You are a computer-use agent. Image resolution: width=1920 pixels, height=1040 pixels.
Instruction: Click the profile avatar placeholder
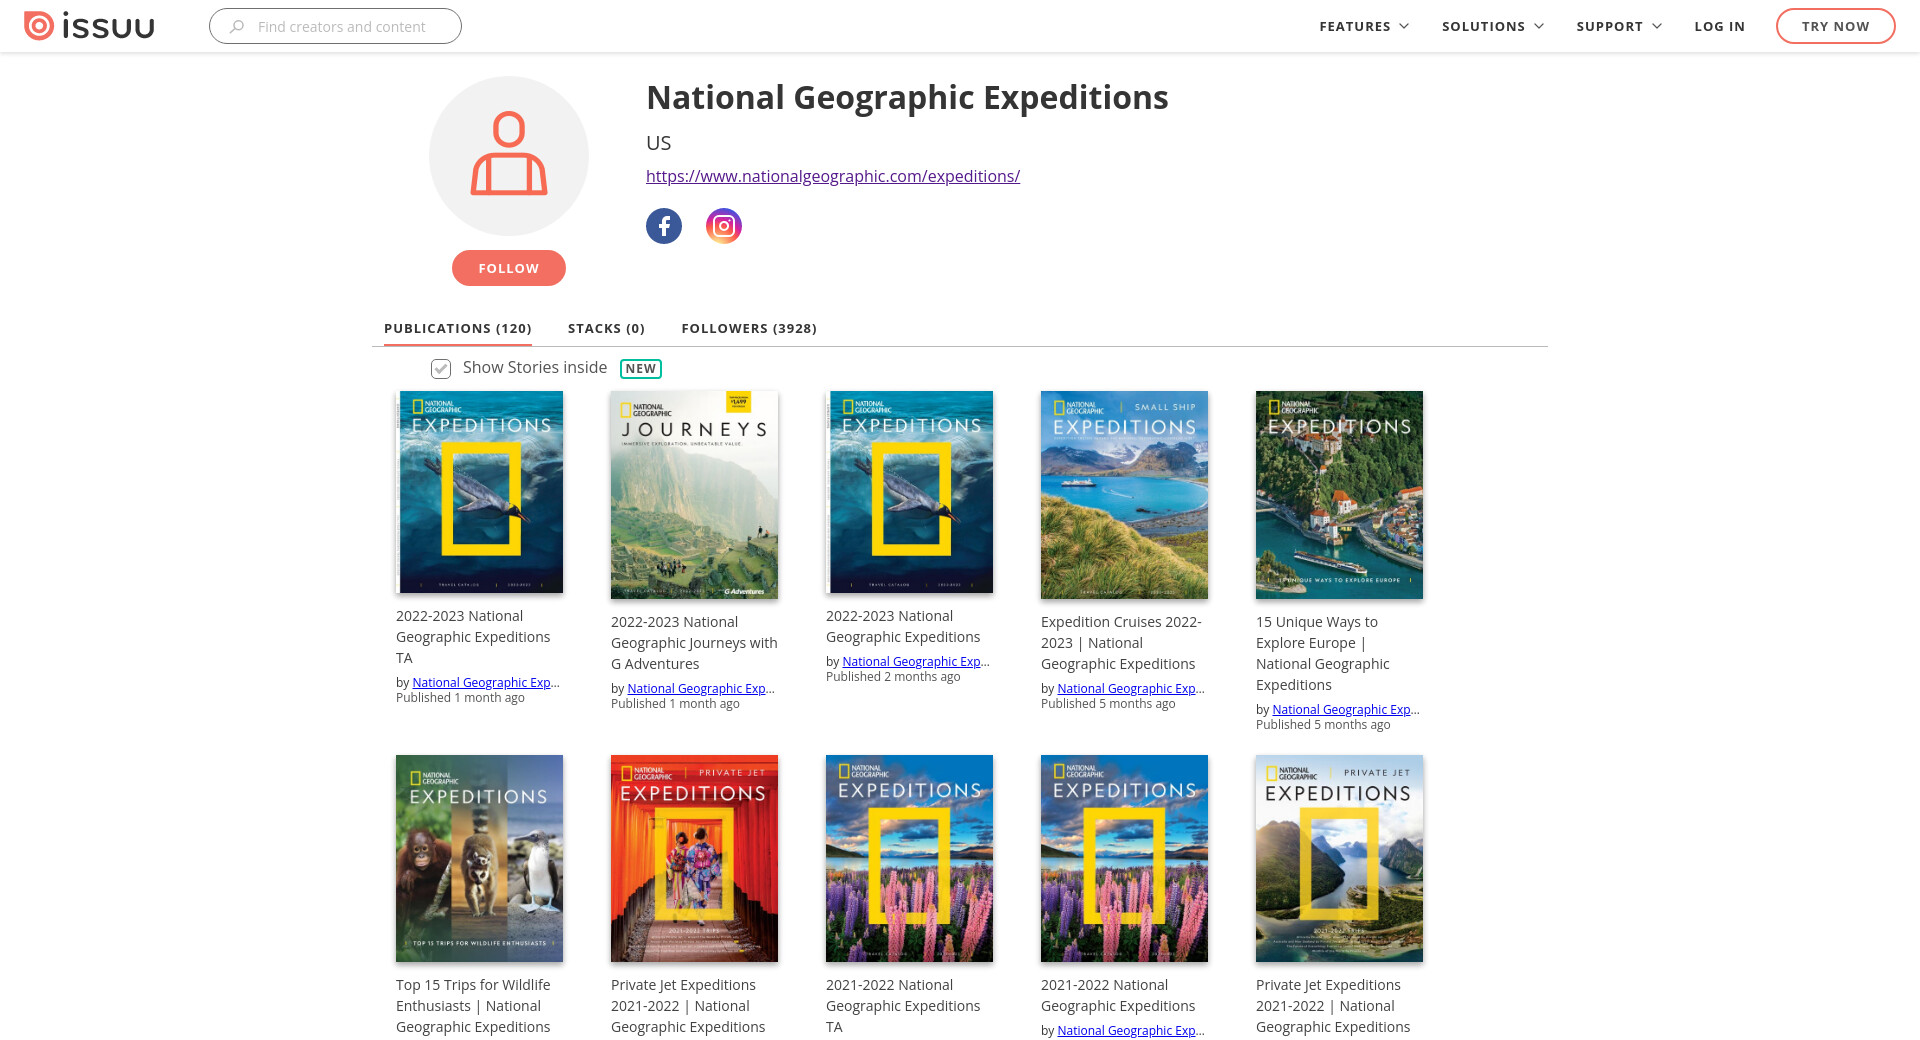click(x=509, y=156)
